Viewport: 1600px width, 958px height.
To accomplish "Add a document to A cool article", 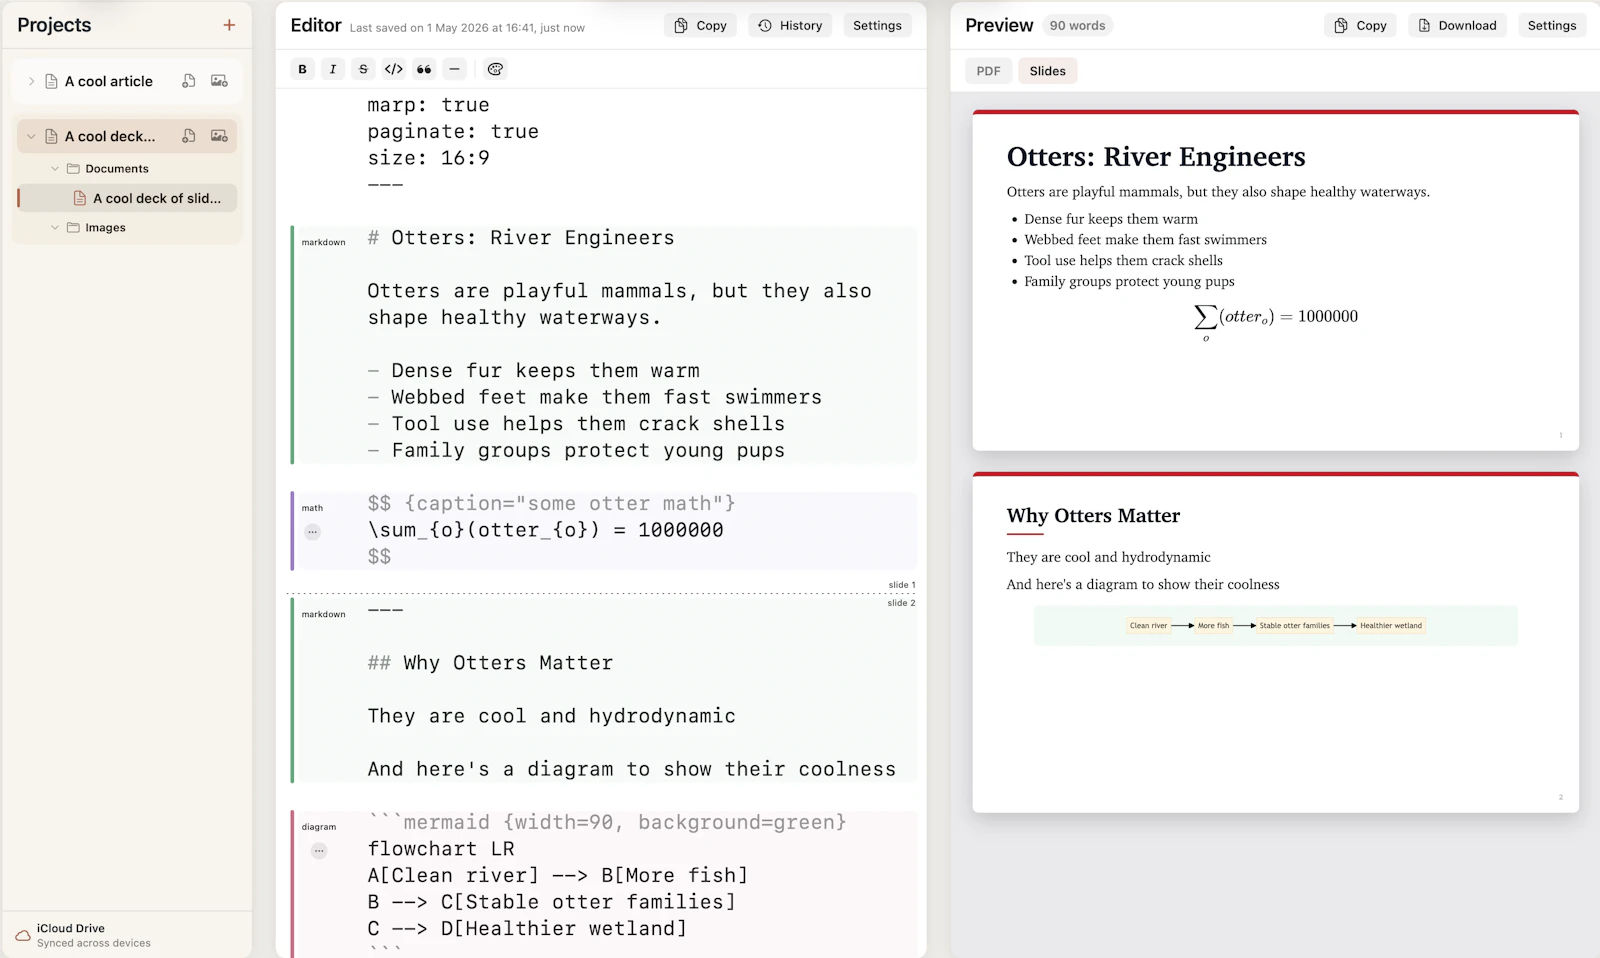I will 189,81.
